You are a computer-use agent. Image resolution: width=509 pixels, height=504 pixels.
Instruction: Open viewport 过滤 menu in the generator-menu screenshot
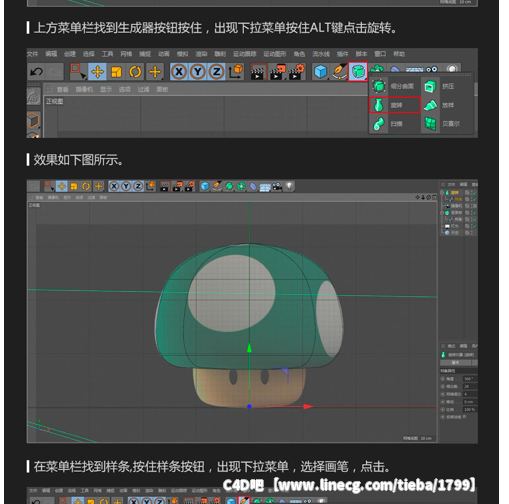[143, 89]
